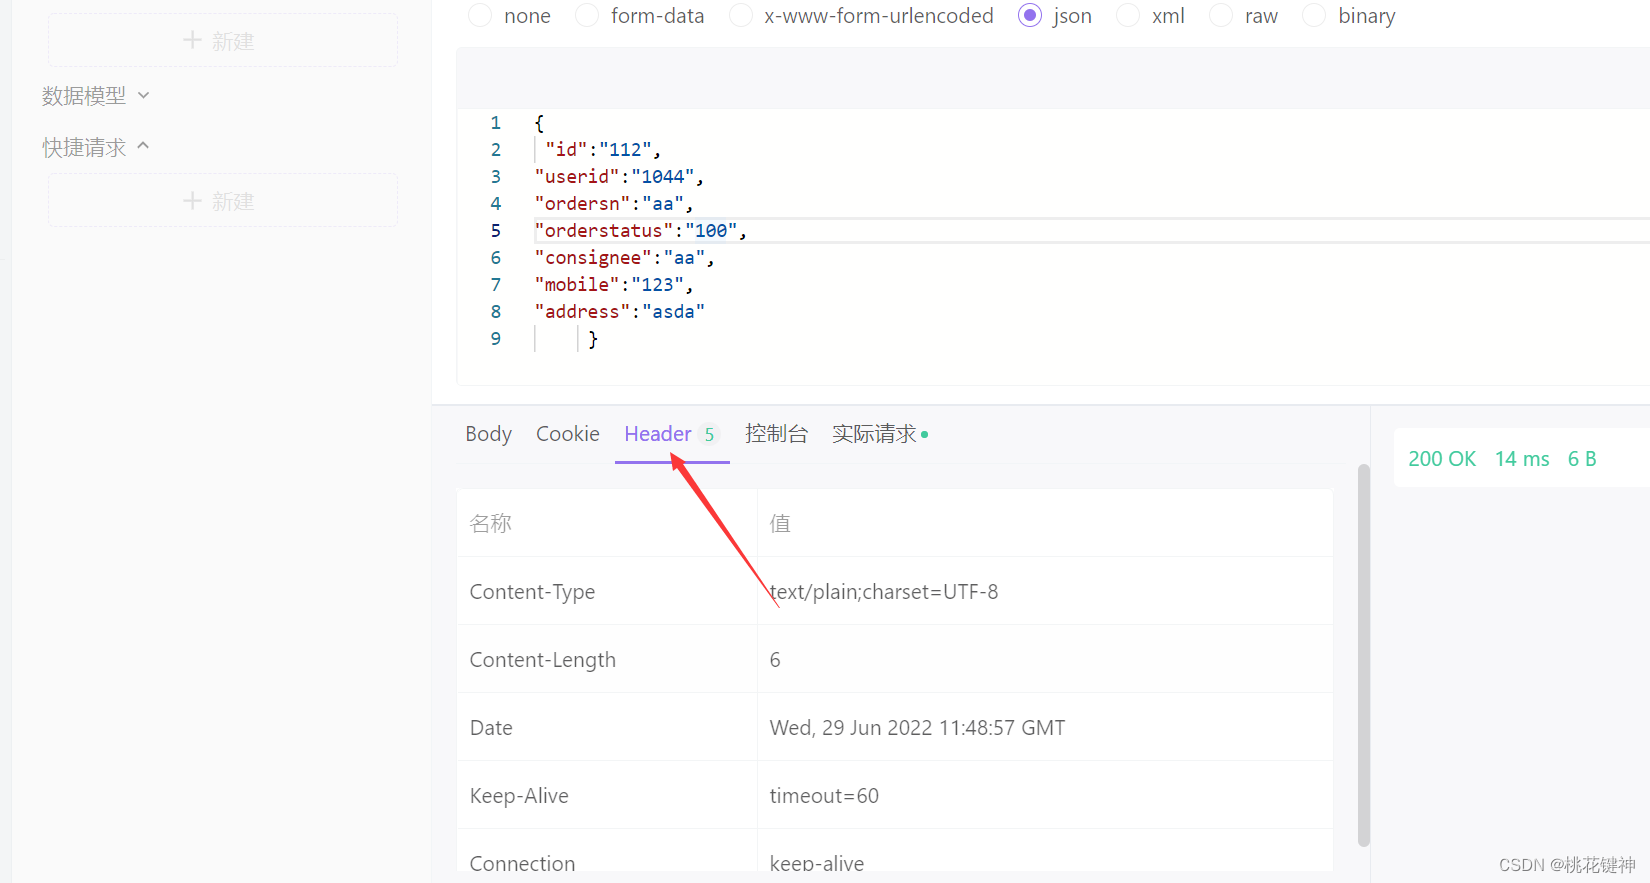Collapse the 快捷请求 section chevron
1650x883 pixels.
click(143, 146)
